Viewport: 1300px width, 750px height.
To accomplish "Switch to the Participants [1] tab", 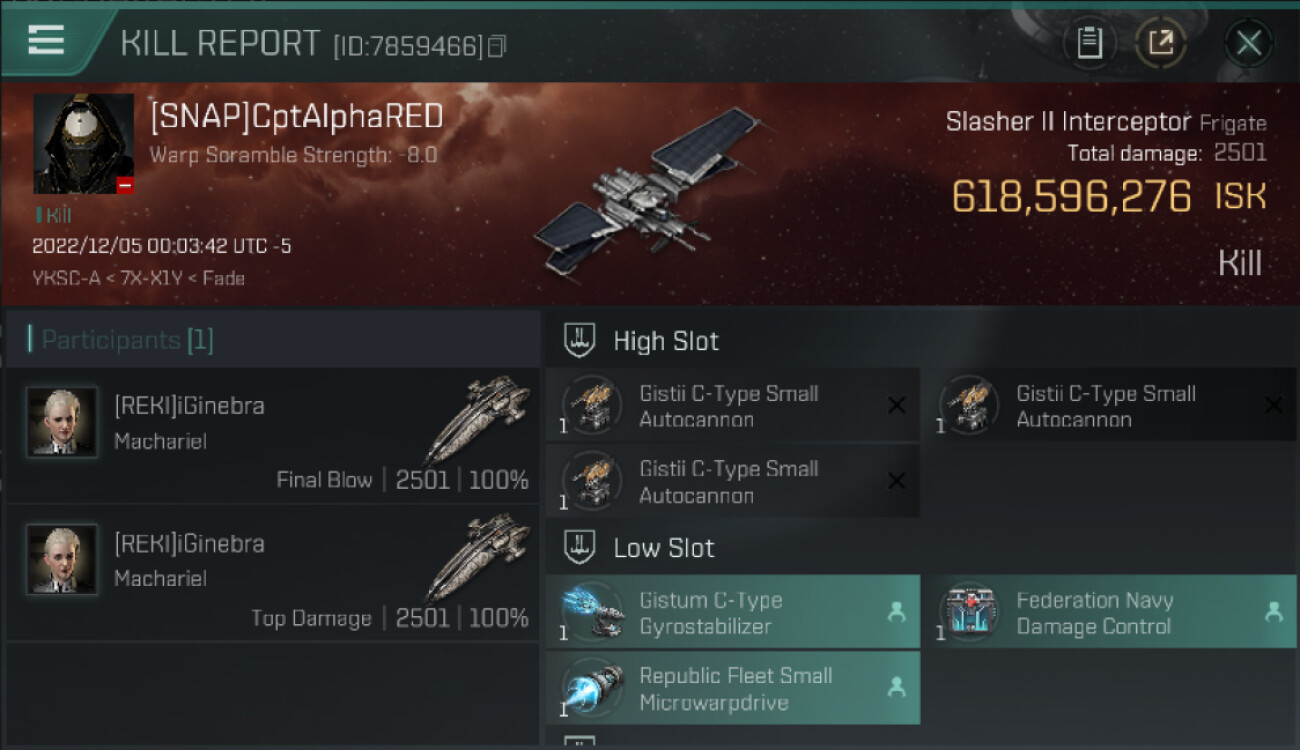I will point(121,340).
